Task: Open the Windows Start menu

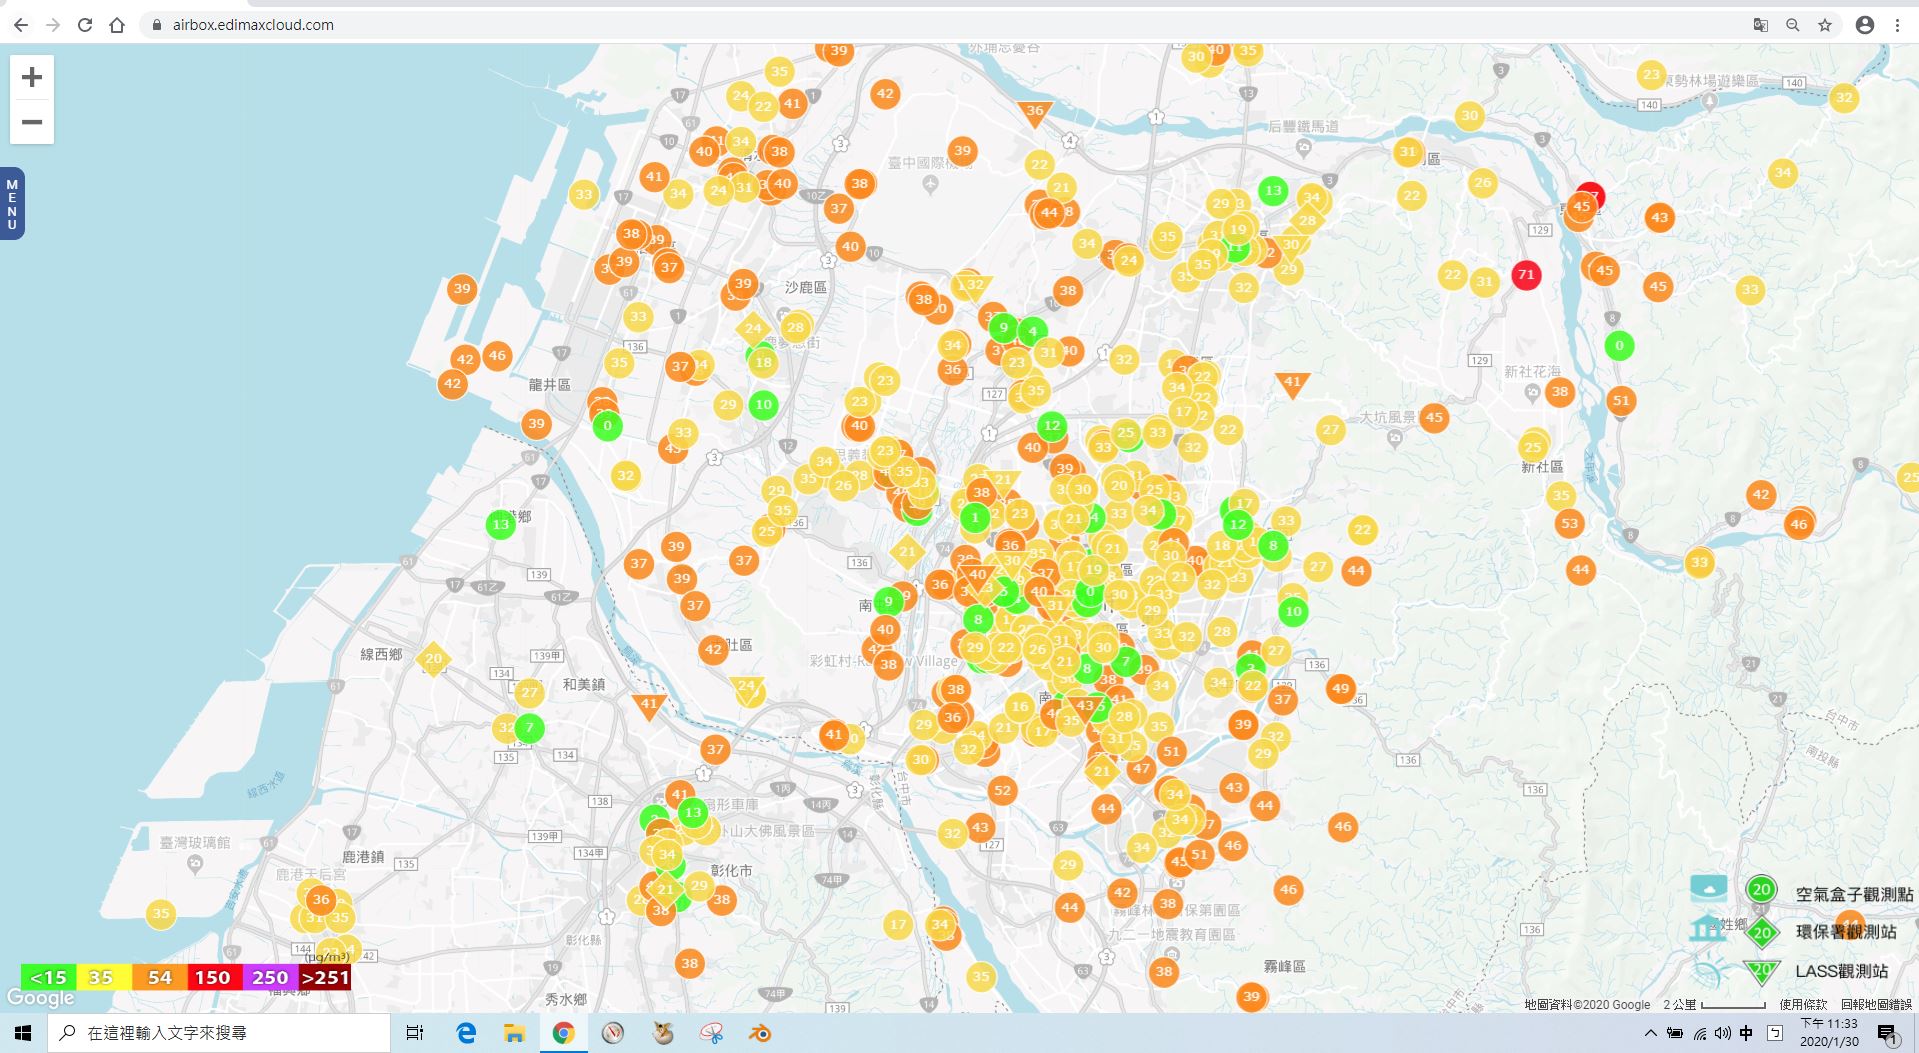Action: (23, 1033)
